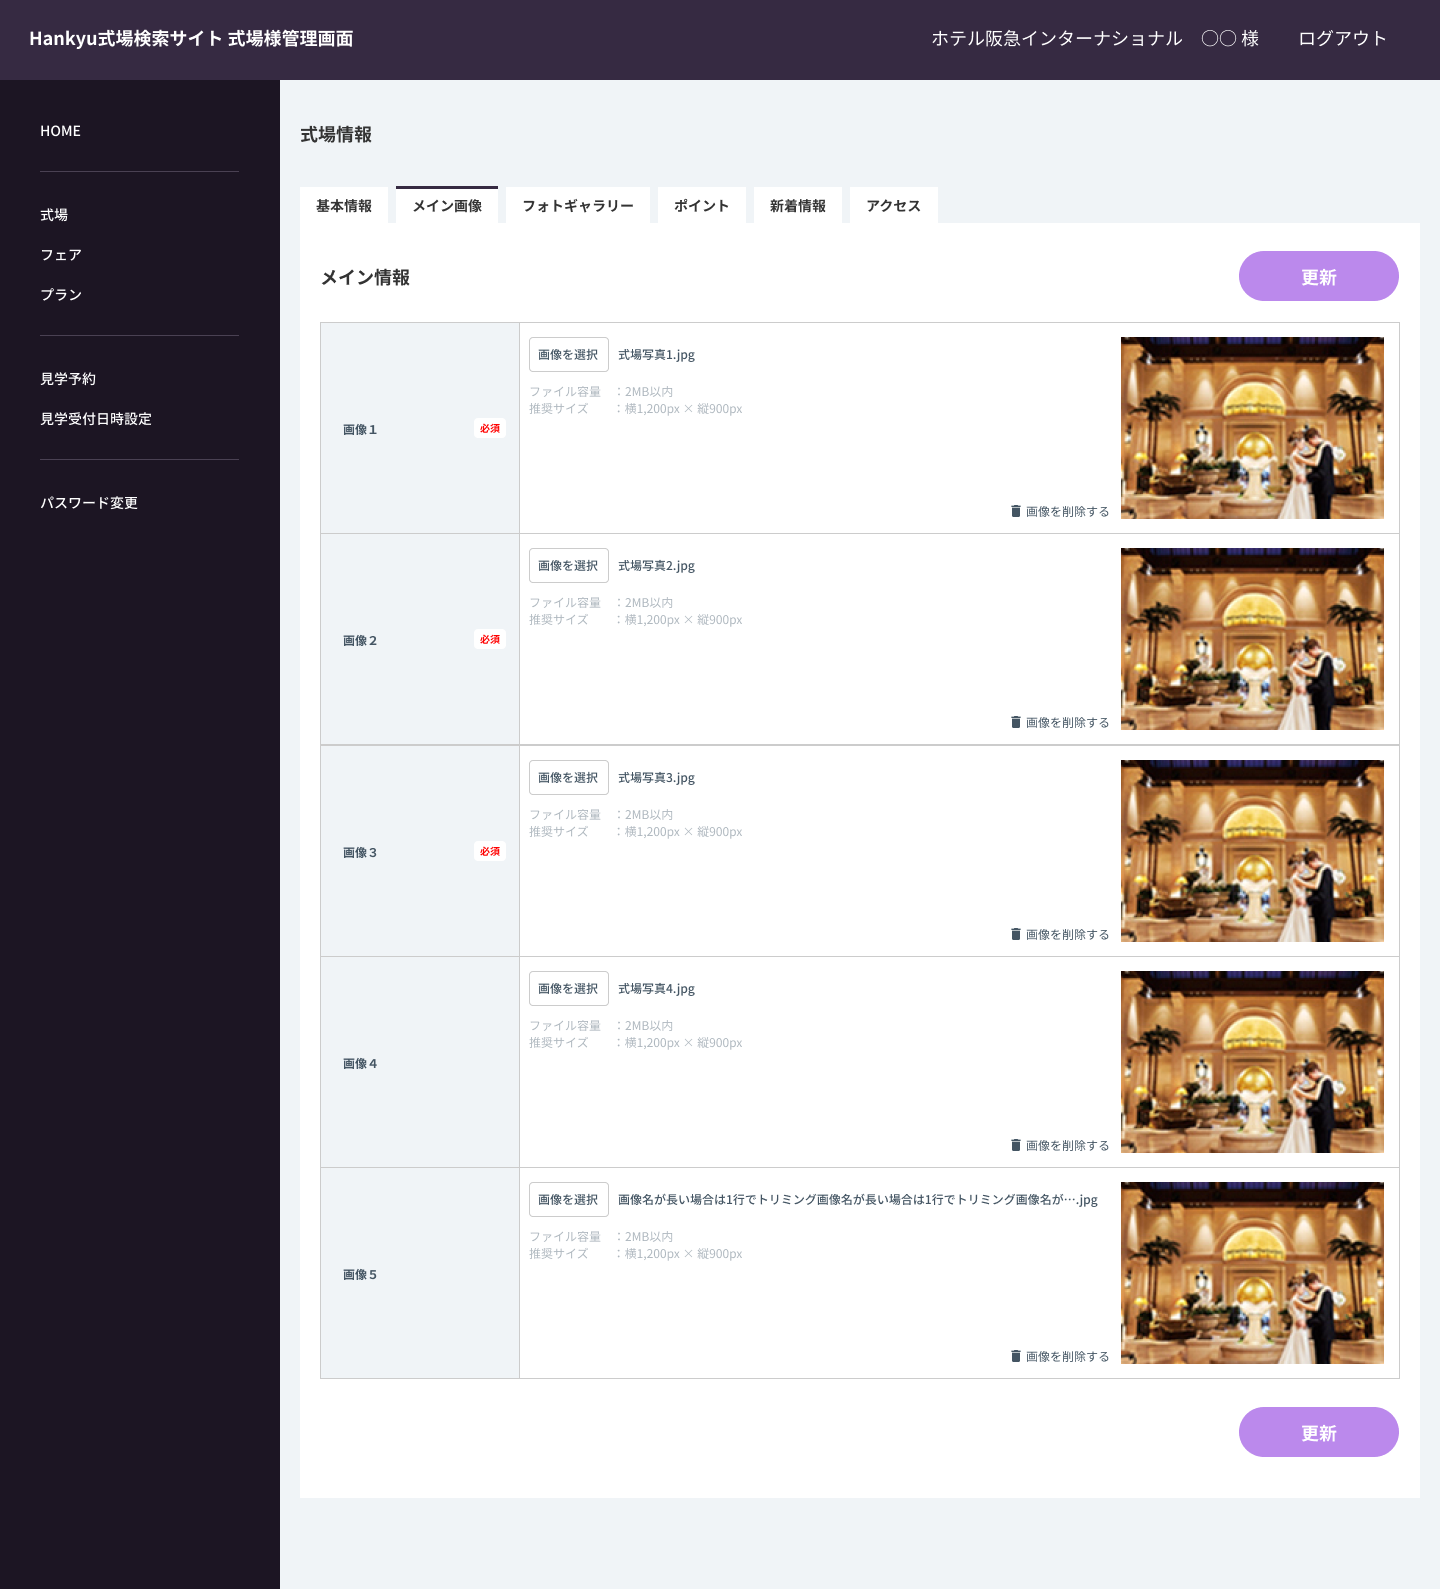Click trash icon for image 4
Screen dimensions: 1440x1589
click(x=1016, y=1145)
